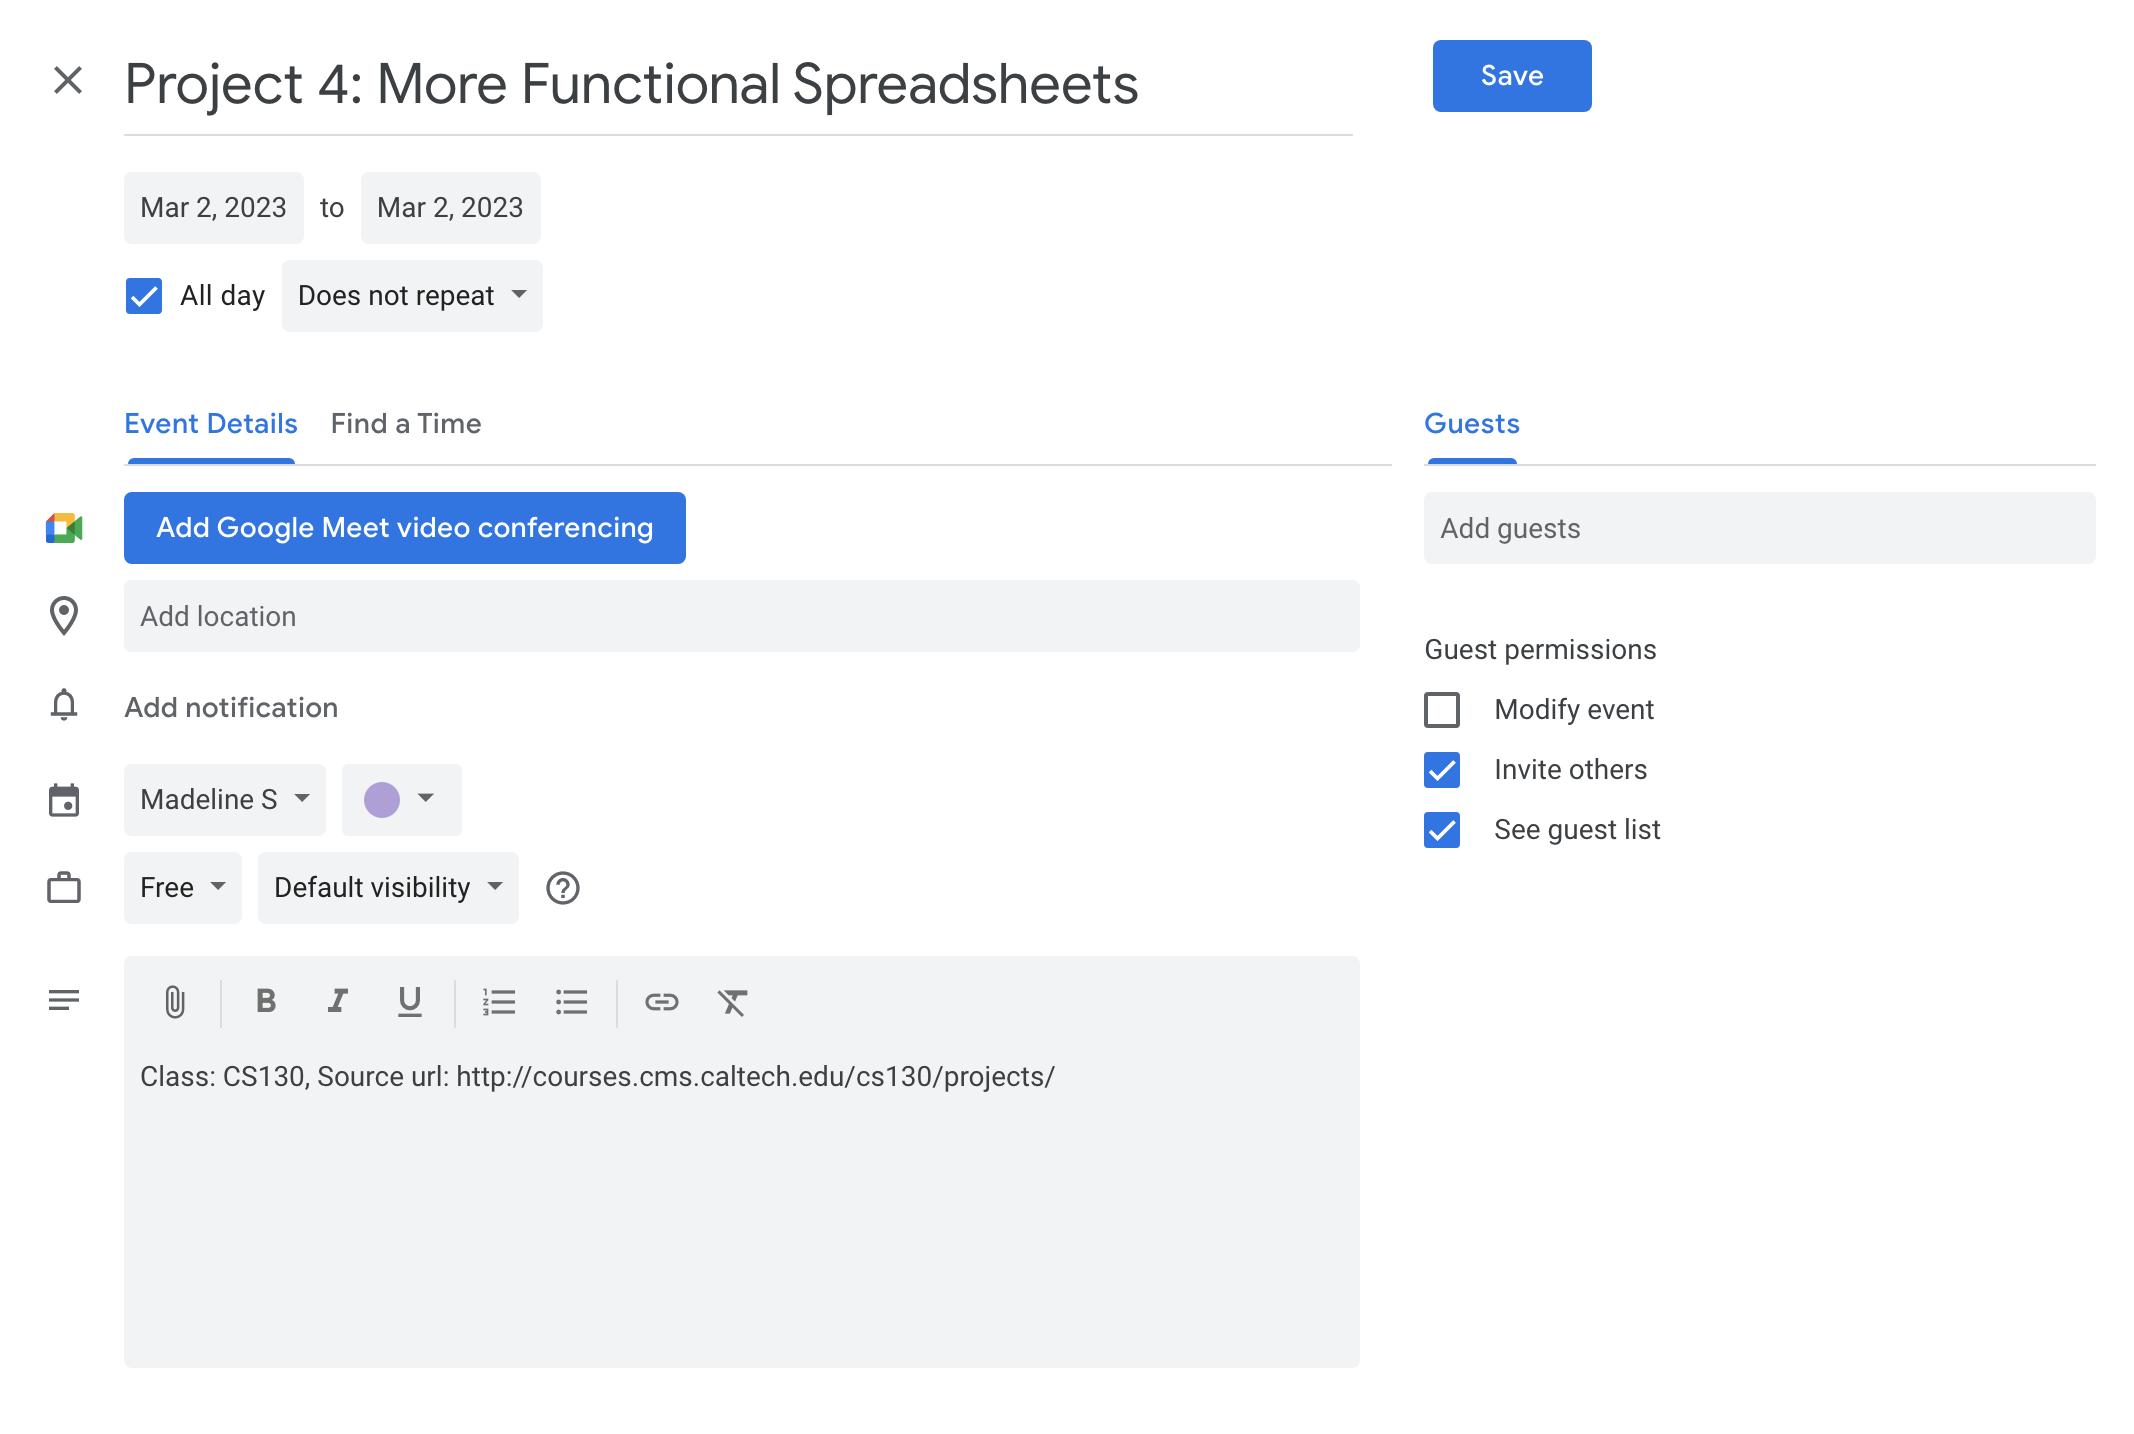The width and height of the screenshot is (2134, 1434).
Task: Insert a bulleted list
Action: pos(571,1001)
